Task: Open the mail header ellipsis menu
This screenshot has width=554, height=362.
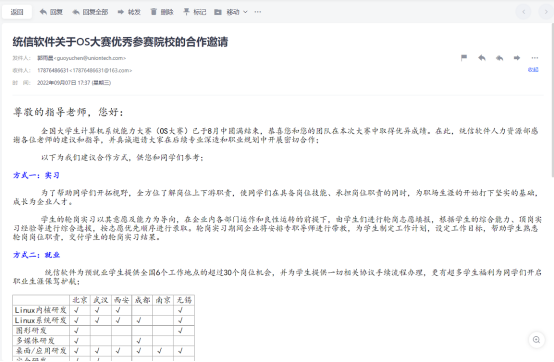Action: click(x=535, y=58)
